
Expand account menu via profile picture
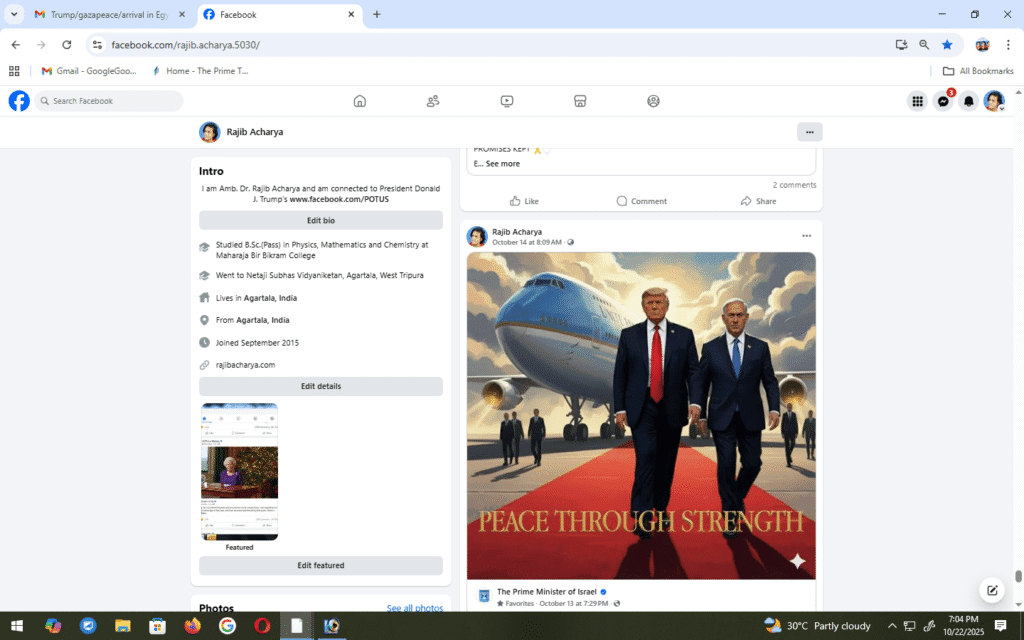coord(993,101)
